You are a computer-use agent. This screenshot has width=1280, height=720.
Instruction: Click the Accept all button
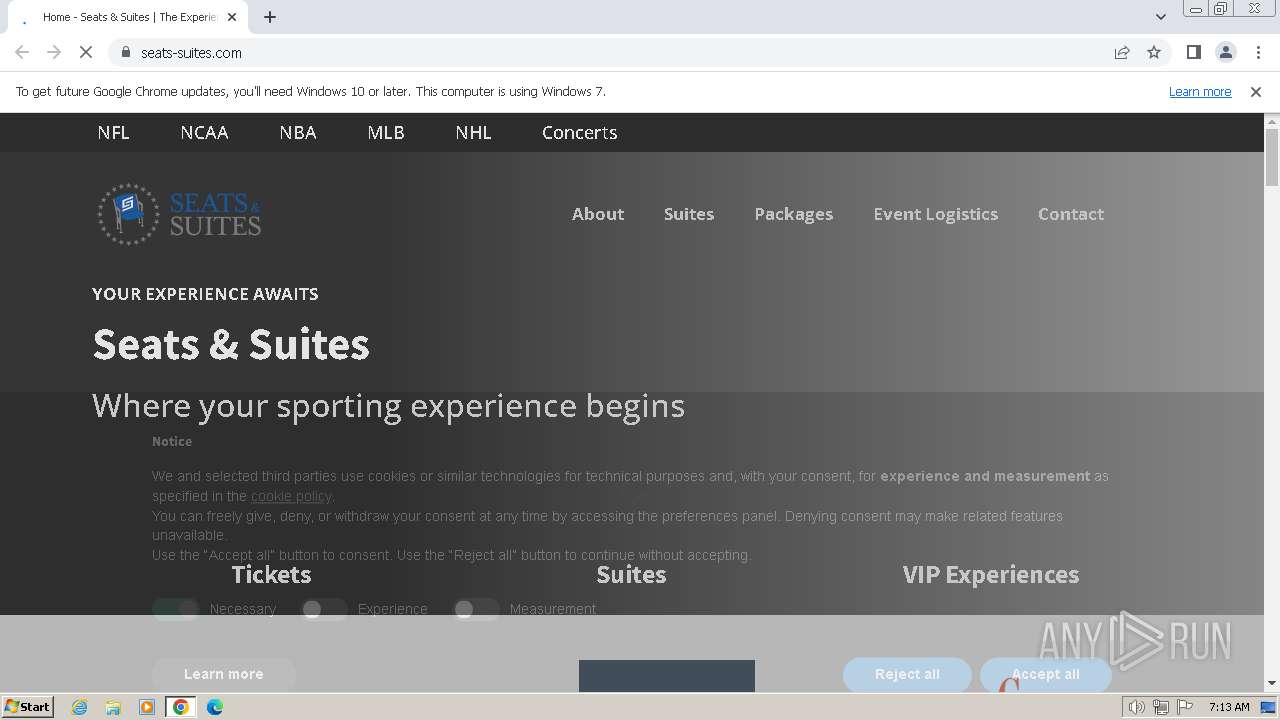point(1045,674)
